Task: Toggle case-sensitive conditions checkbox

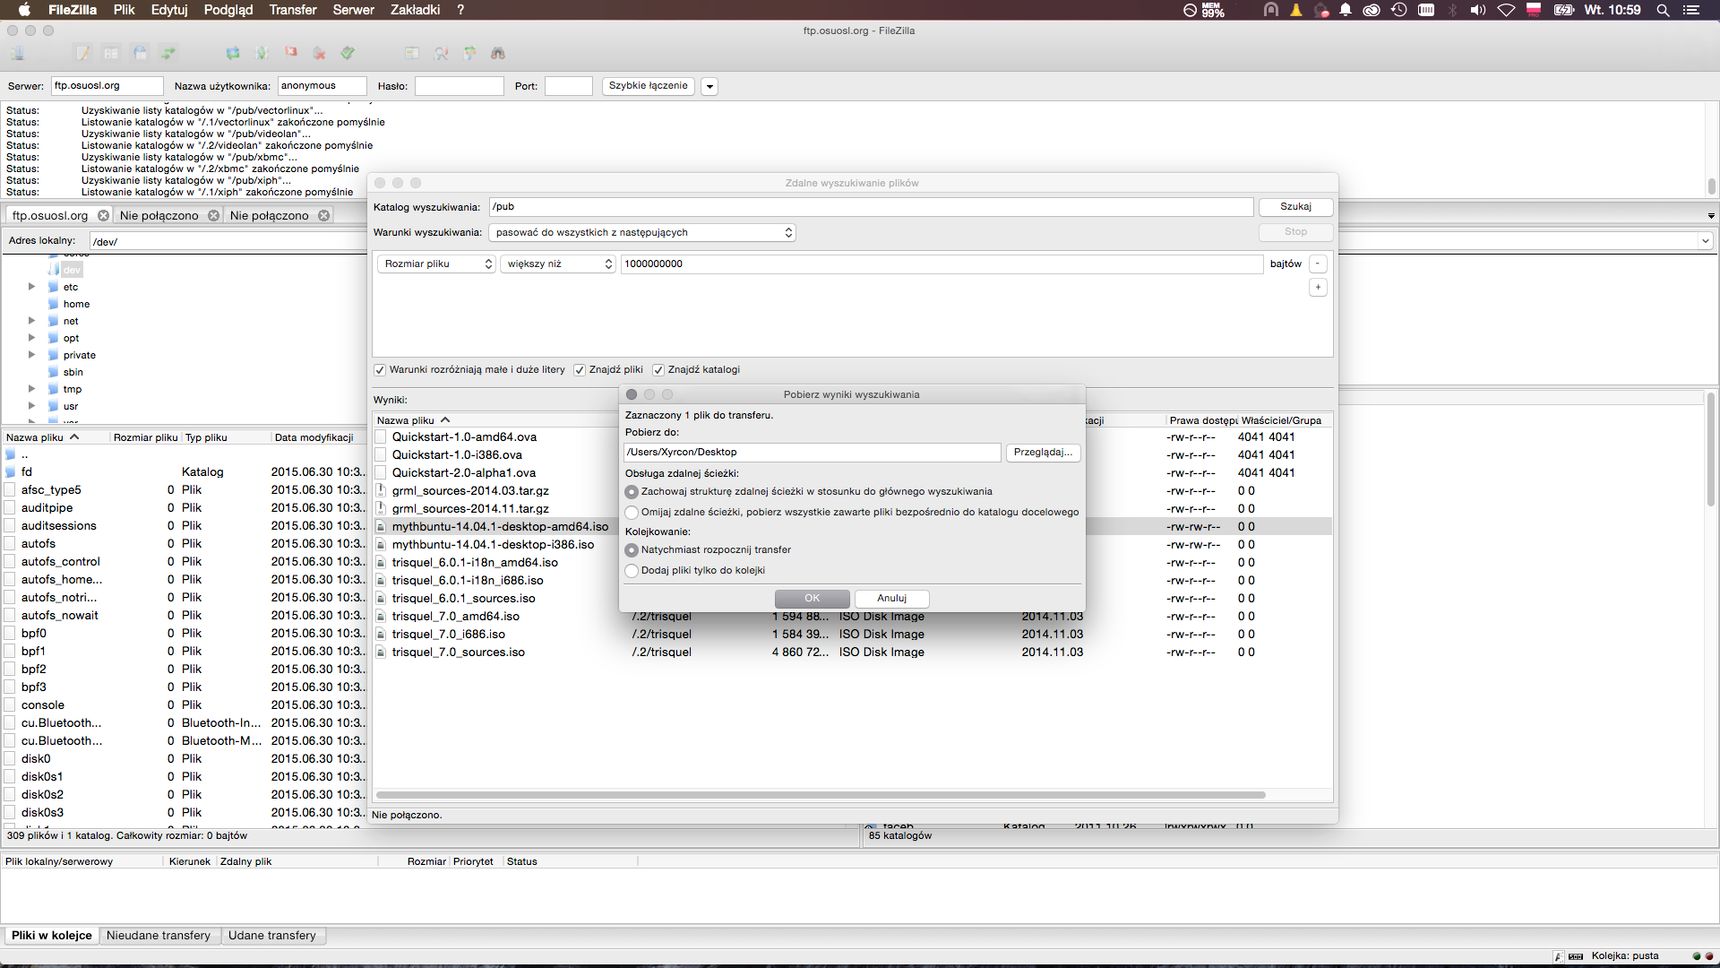Action: click(x=380, y=370)
